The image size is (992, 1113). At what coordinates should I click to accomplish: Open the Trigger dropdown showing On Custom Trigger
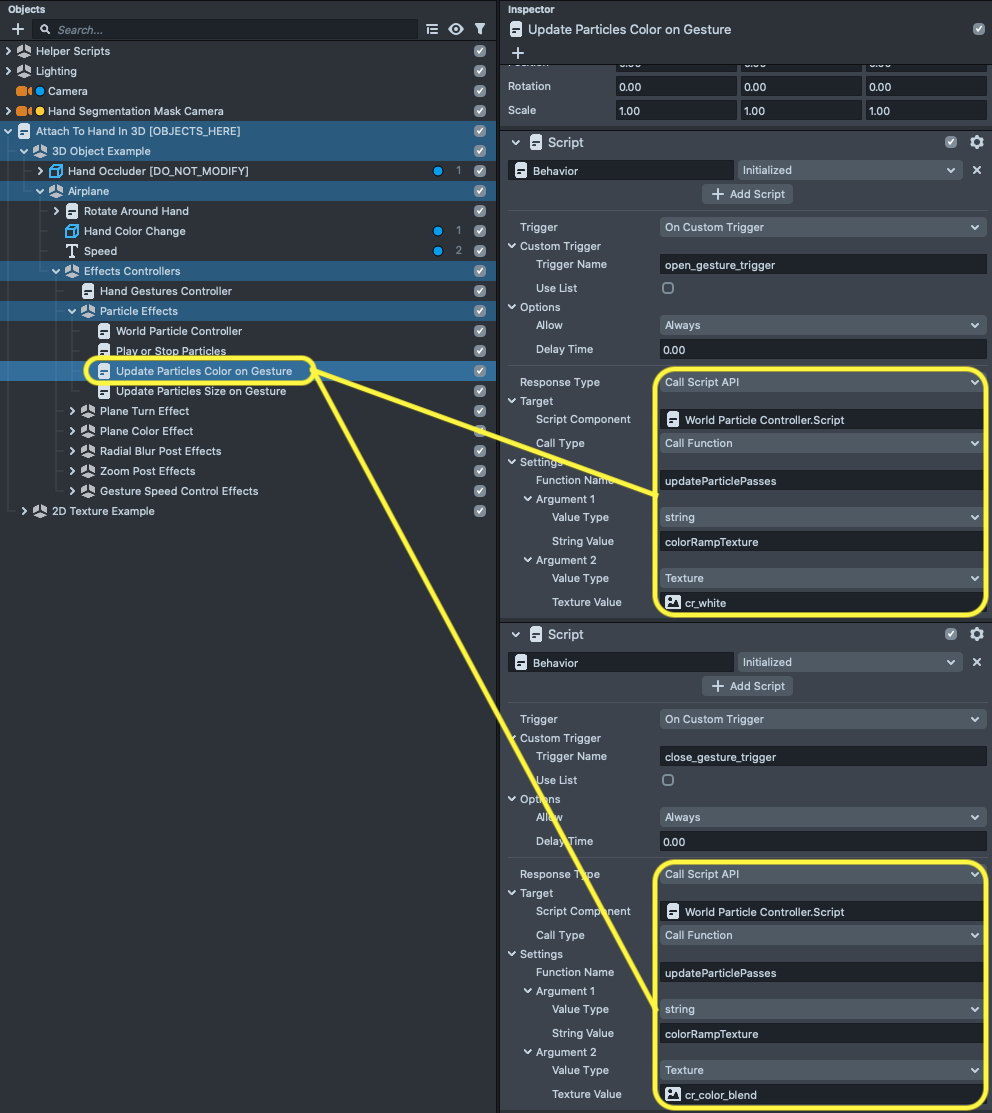coord(823,227)
